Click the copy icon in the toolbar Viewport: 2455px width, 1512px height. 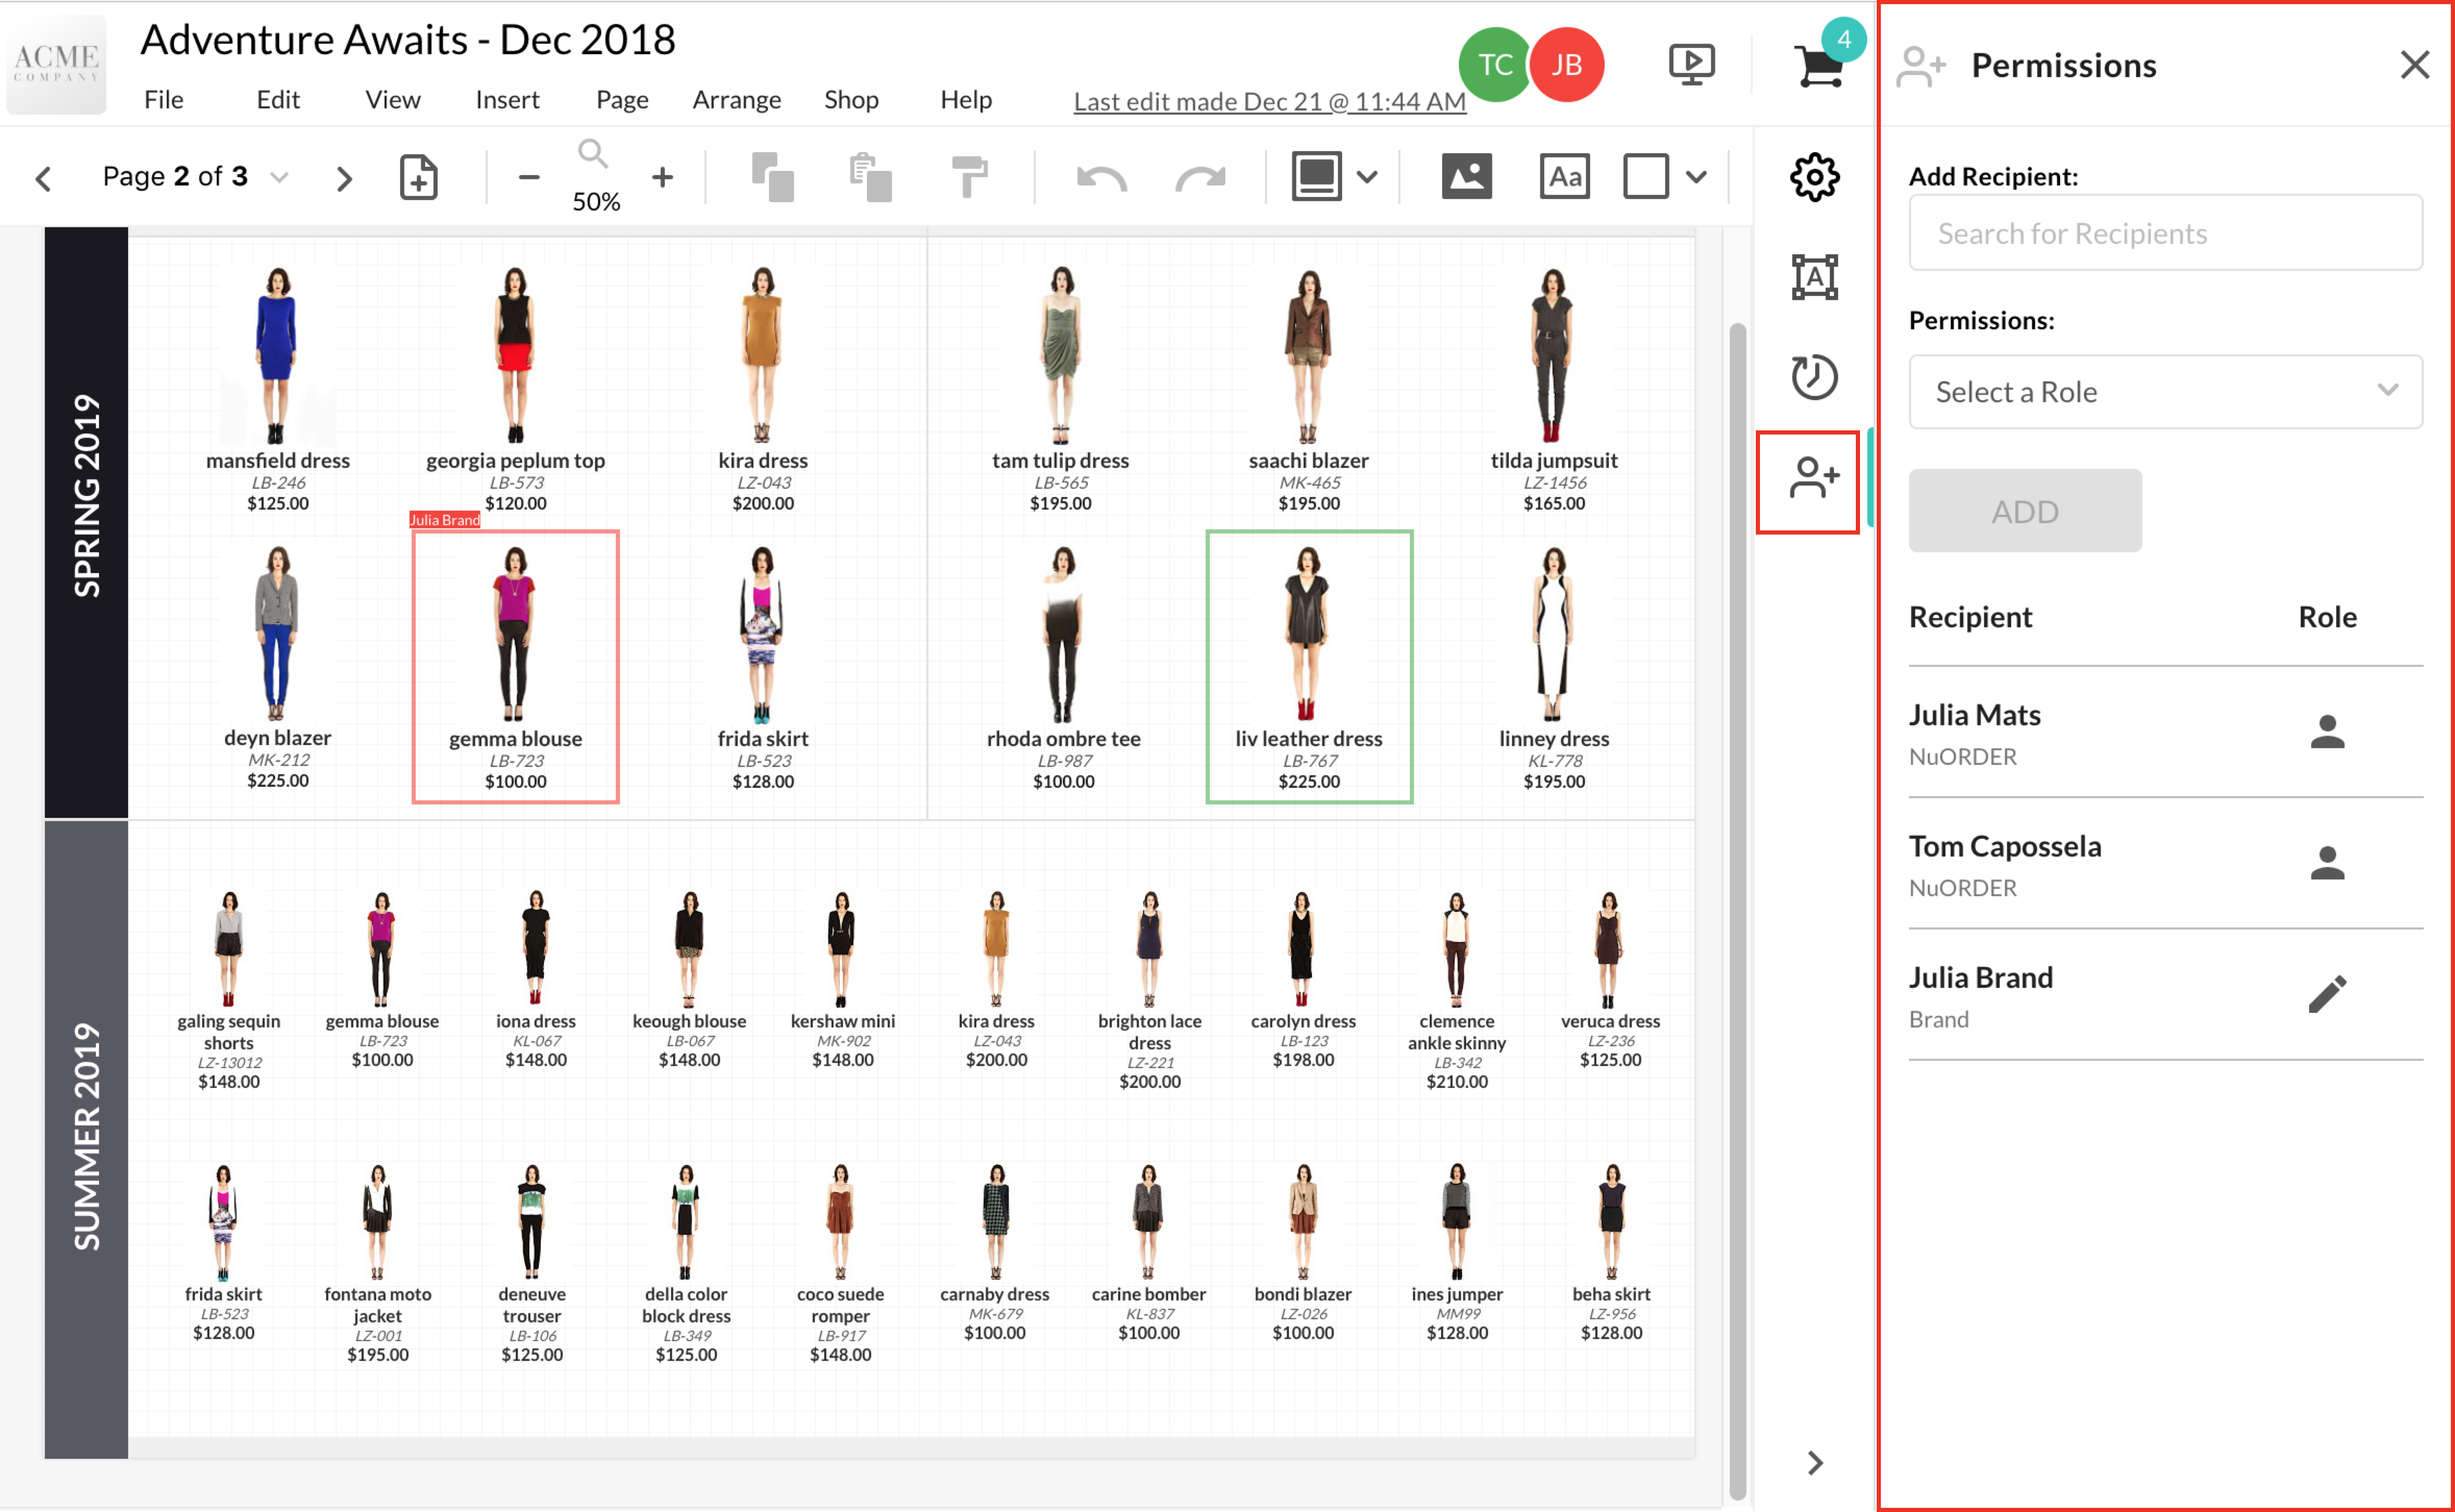coord(772,177)
